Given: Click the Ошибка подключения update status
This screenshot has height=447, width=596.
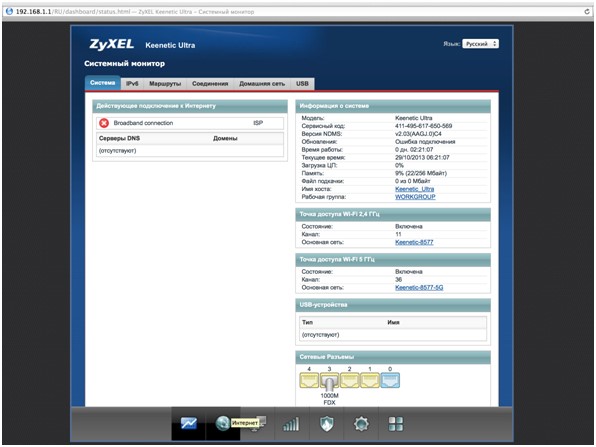Looking at the screenshot, I should pyautogui.click(x=425, y=142).
